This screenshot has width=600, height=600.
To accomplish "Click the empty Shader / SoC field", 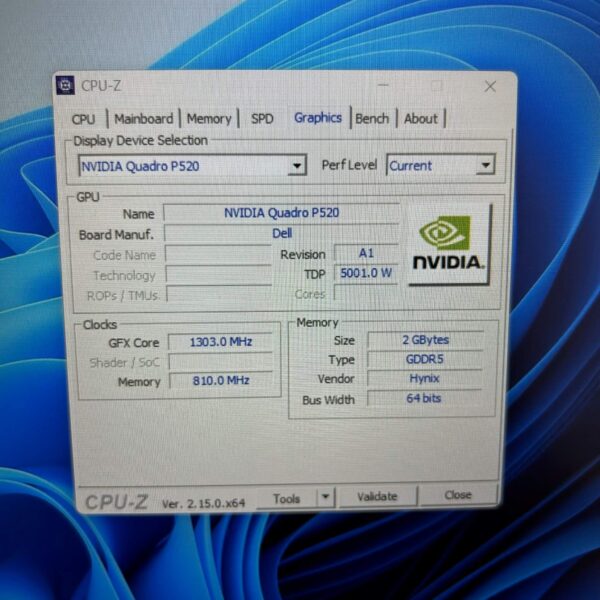I will 221,361.
